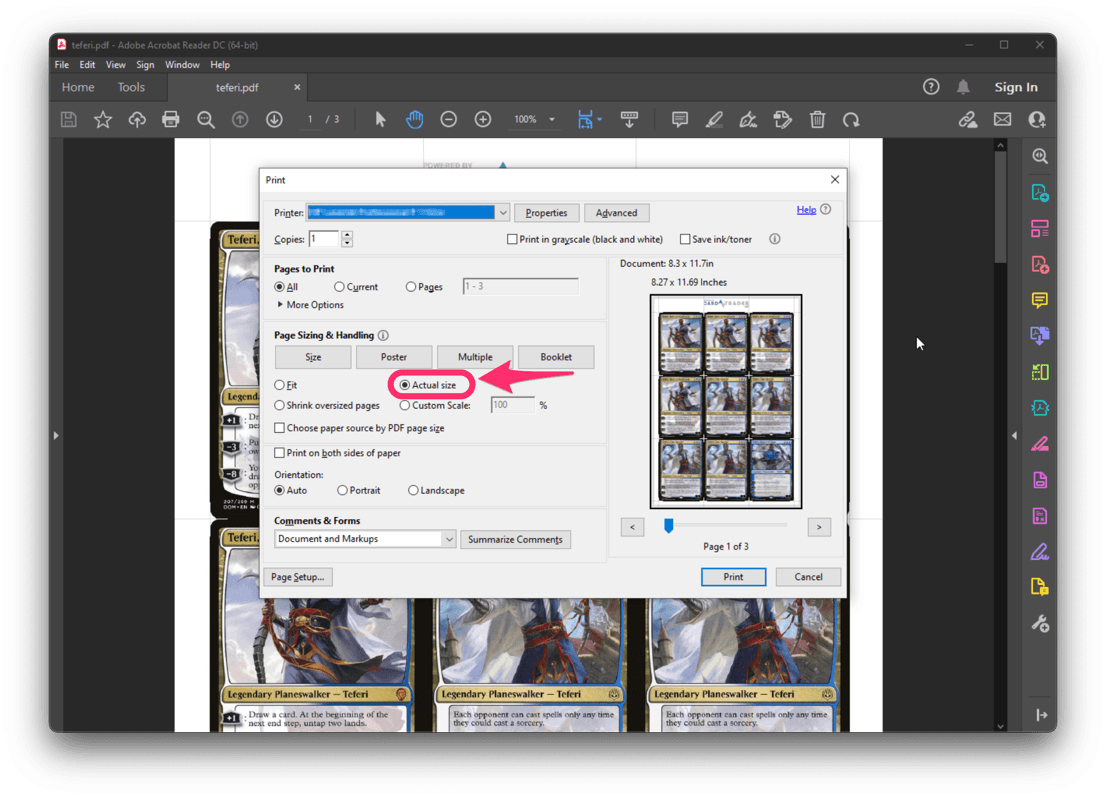Open the Printer selection dropdown

pos(504,212)
